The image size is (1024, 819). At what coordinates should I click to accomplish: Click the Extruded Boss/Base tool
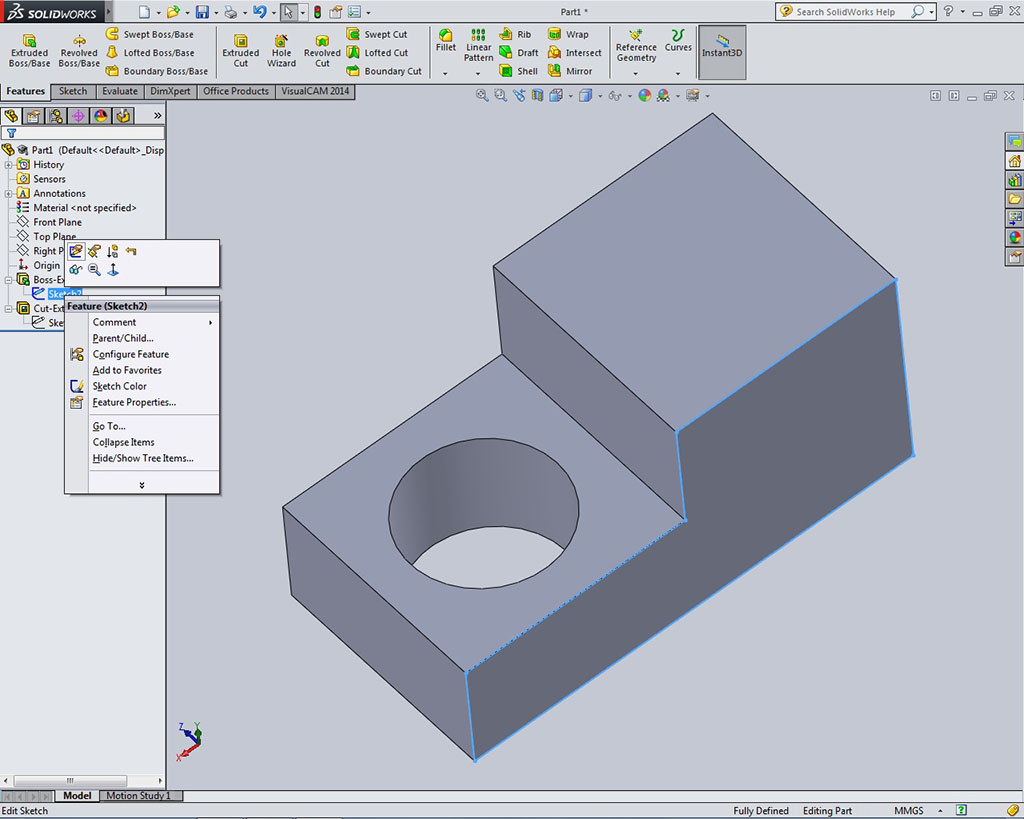29,51
